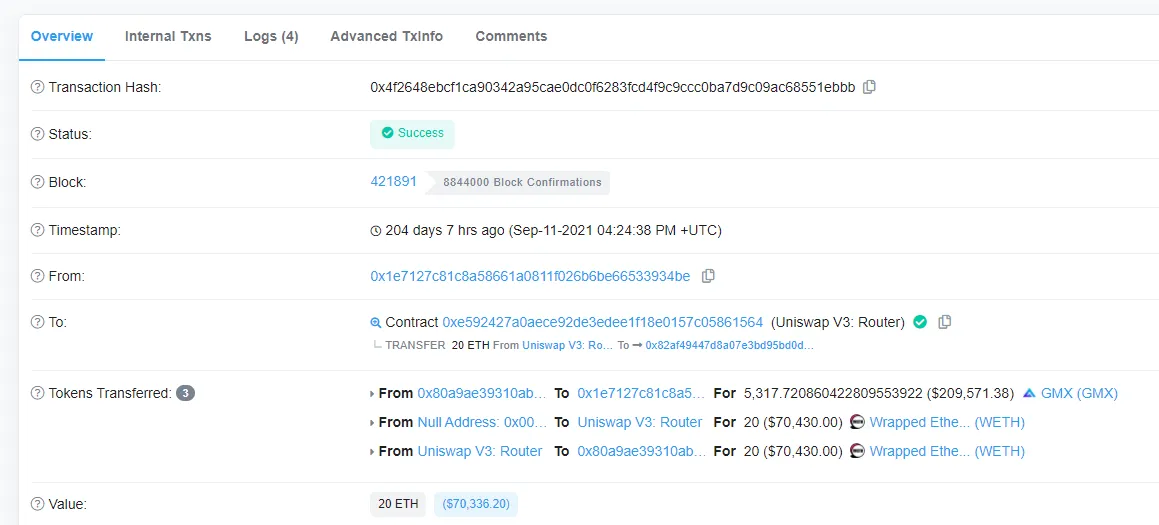Open recipient 0x80a9ae39310ab... in last transfer row
The height and width of the screenshot is (525, 1159).
(x=642, y=451)
